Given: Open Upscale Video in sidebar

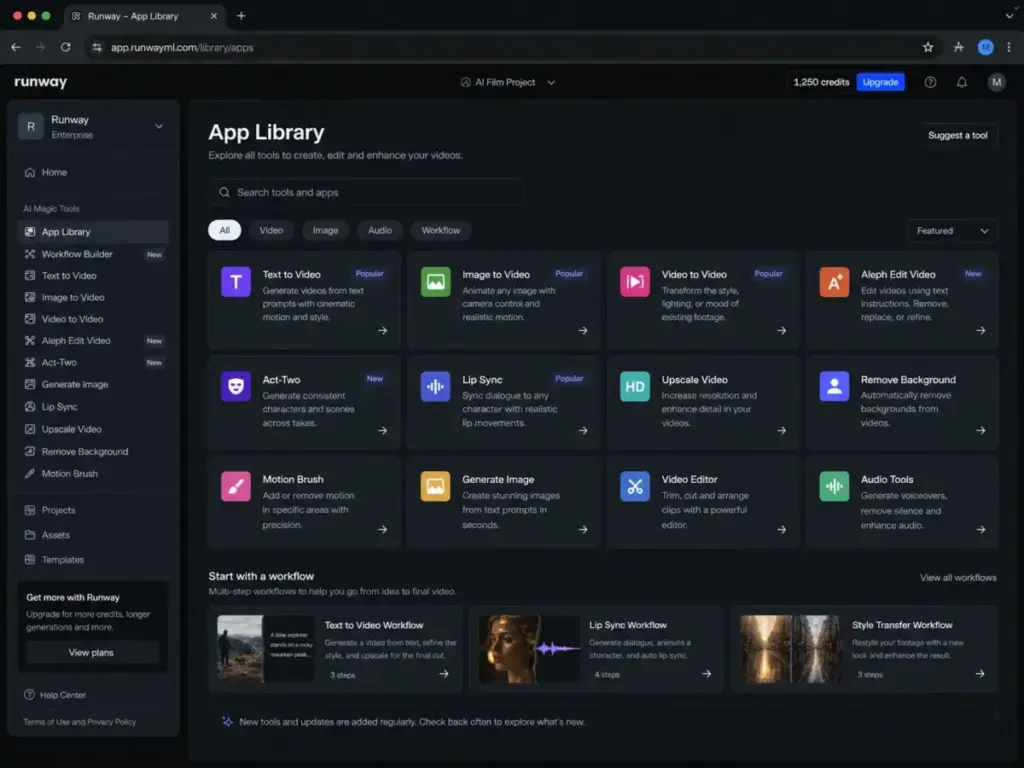Looking at the screenshot, I should (93, 429).
